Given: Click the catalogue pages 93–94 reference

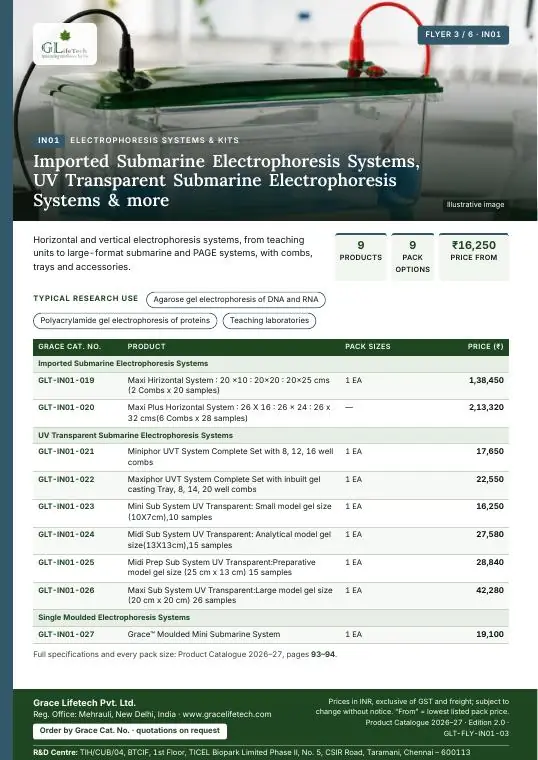Looking at the screenshot, I should 323,654.
